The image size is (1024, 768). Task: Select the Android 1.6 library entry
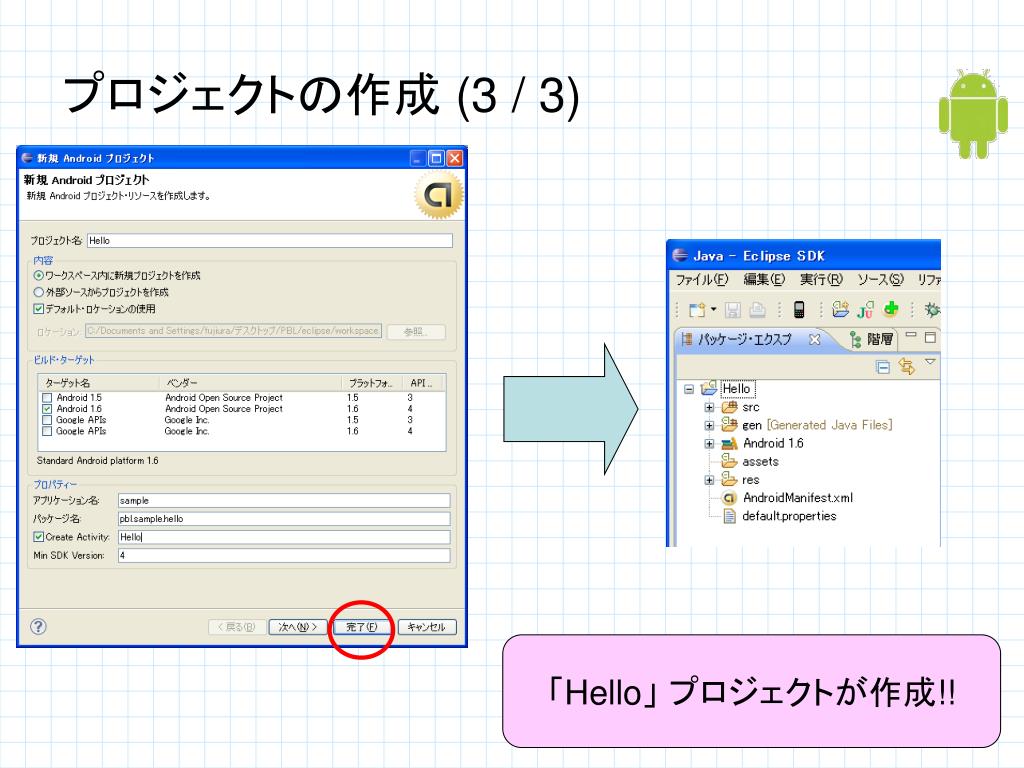point(773,443)
